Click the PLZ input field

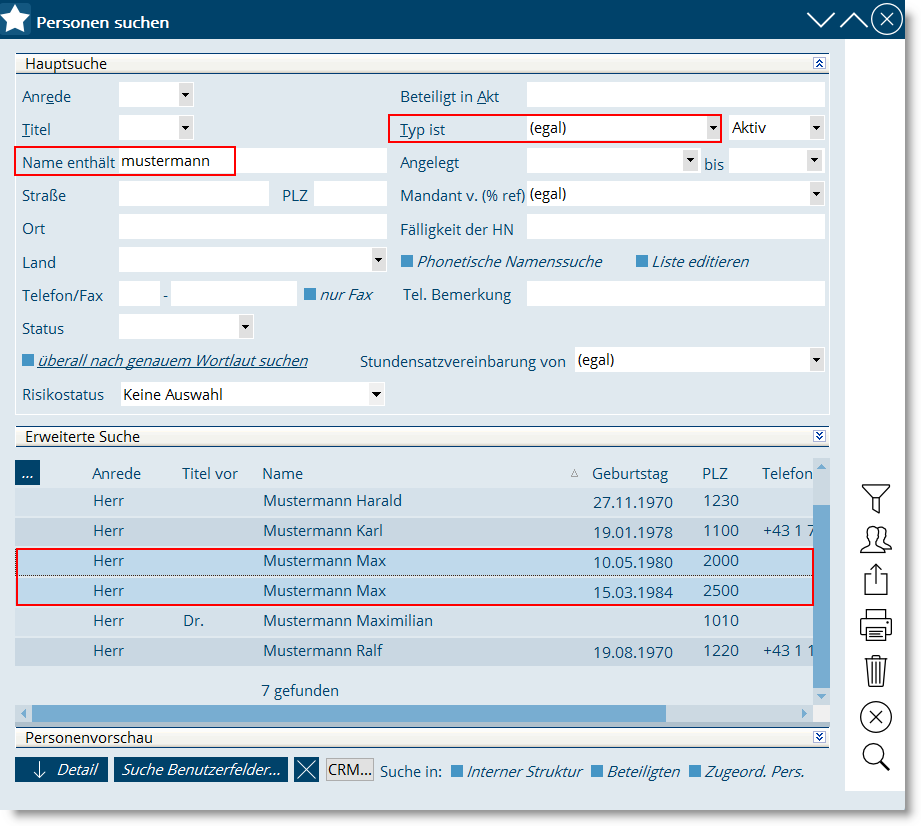[350, 194]
